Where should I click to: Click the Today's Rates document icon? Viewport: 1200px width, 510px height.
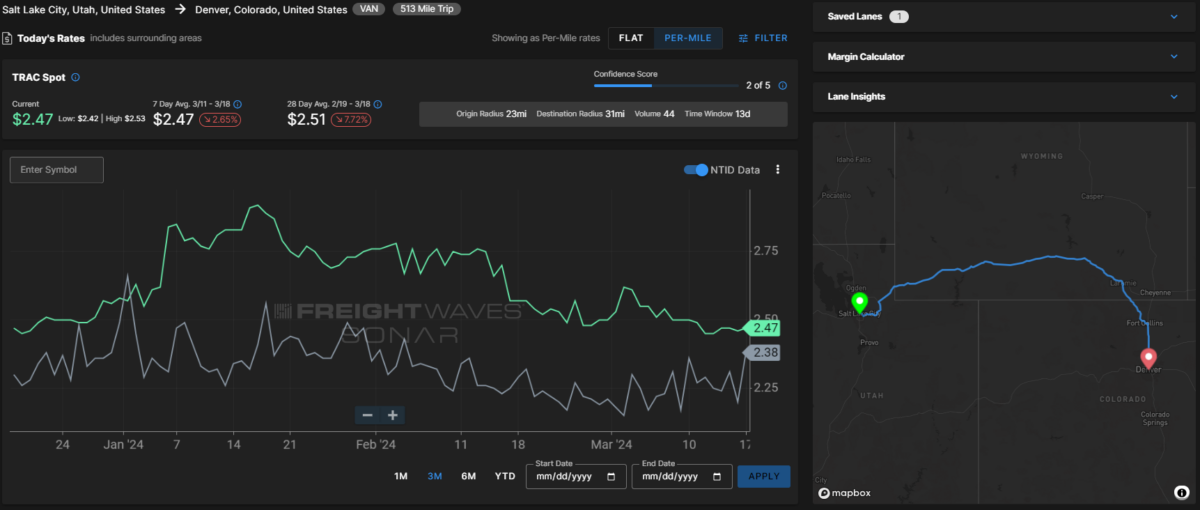point(8,38)
